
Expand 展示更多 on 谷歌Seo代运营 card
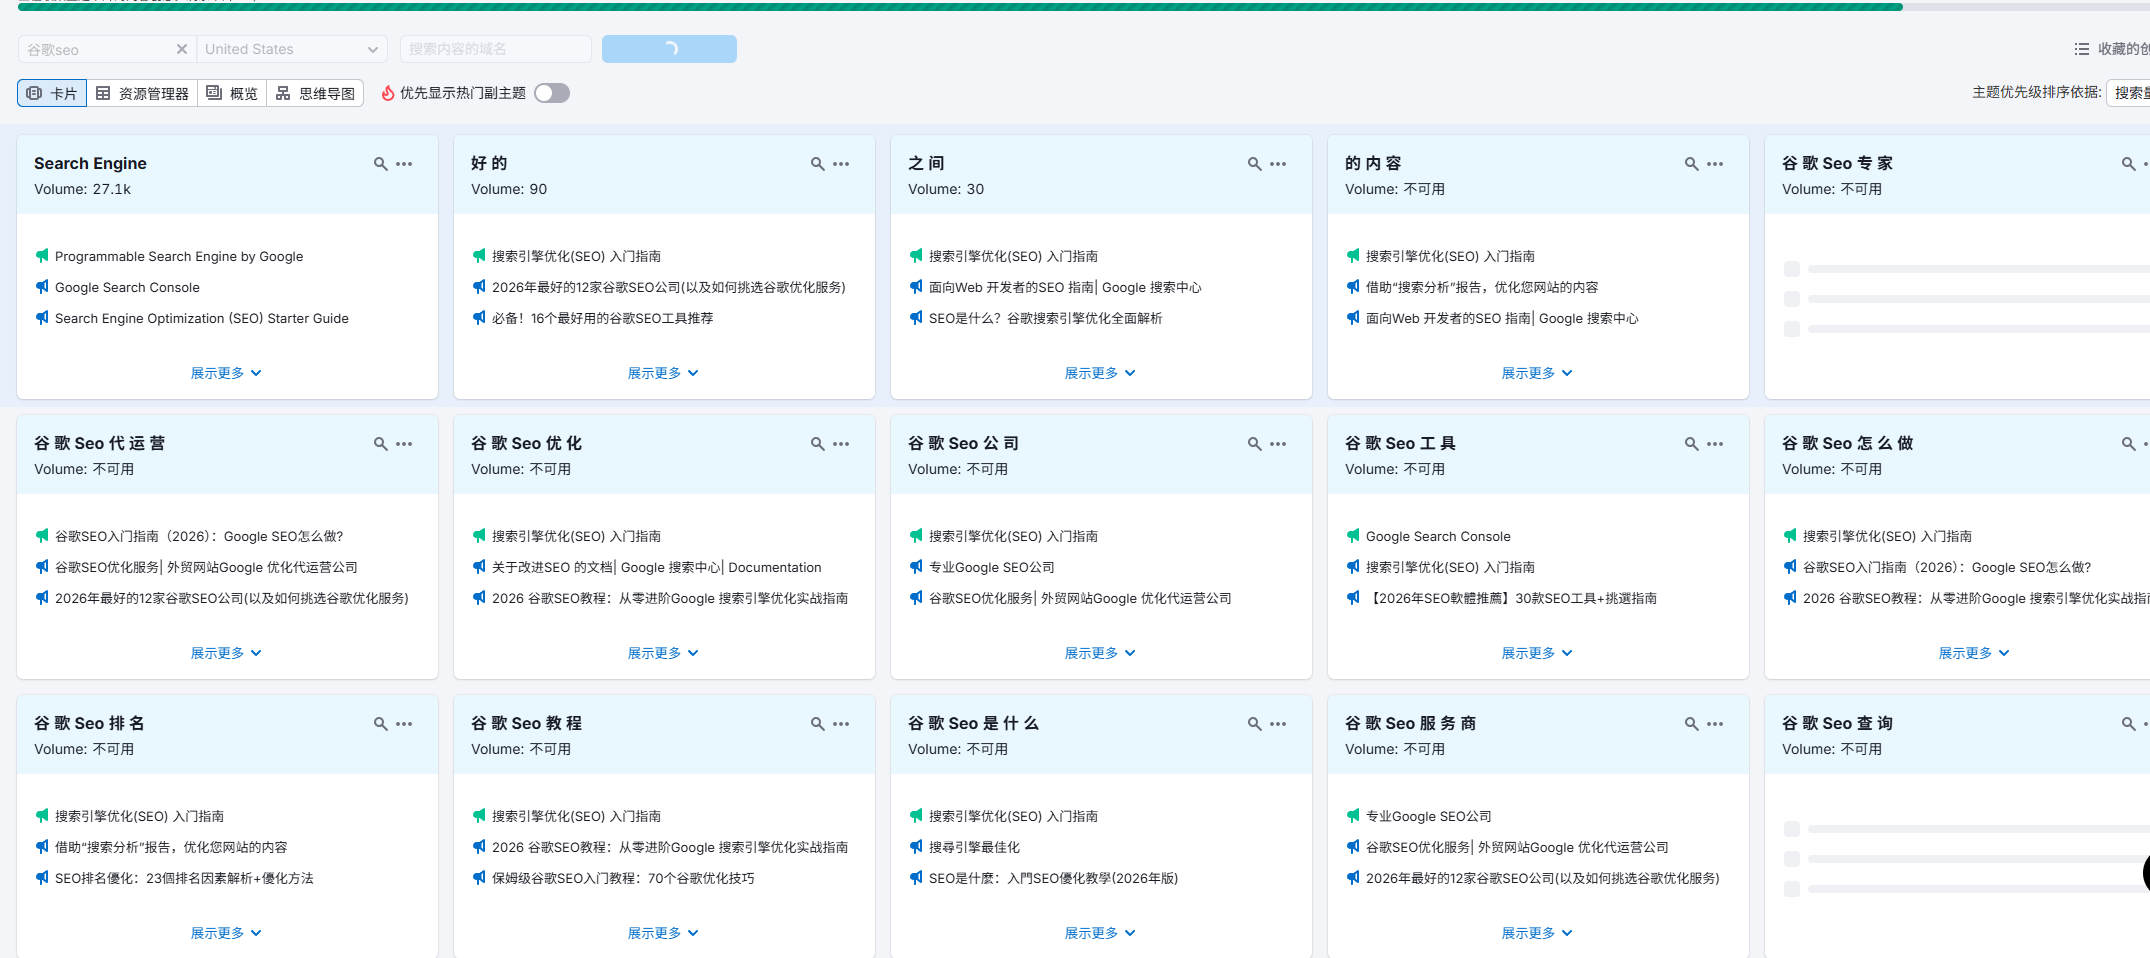pyautogui.click(x=226, y=653)
